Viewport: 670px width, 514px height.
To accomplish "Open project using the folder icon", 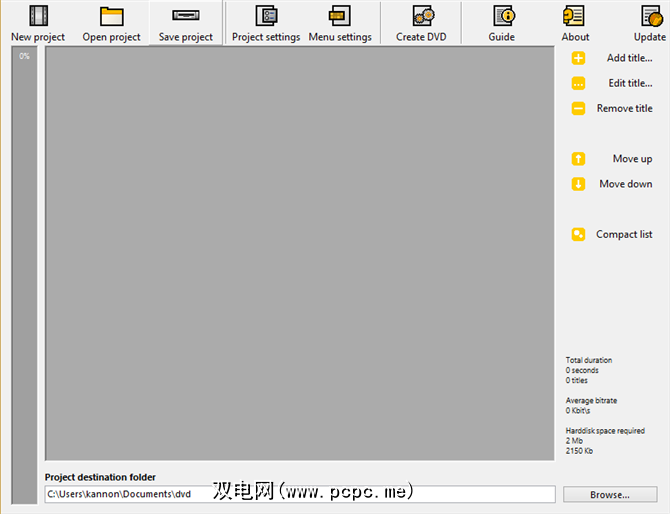I will point(112,16).
